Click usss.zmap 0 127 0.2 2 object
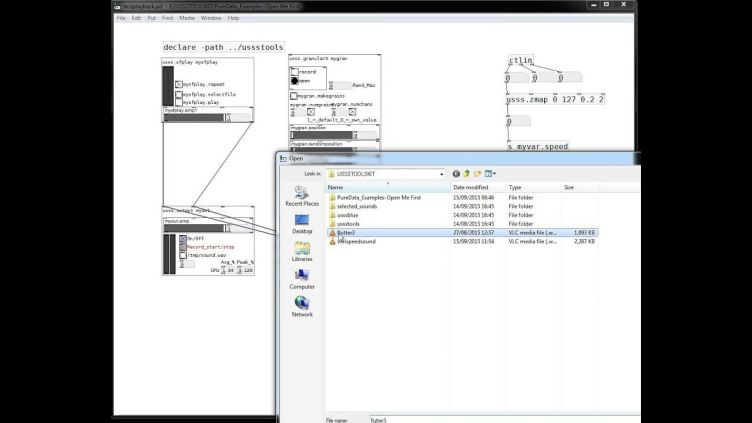This screenshot has height=423, width=752. (555, 99)
